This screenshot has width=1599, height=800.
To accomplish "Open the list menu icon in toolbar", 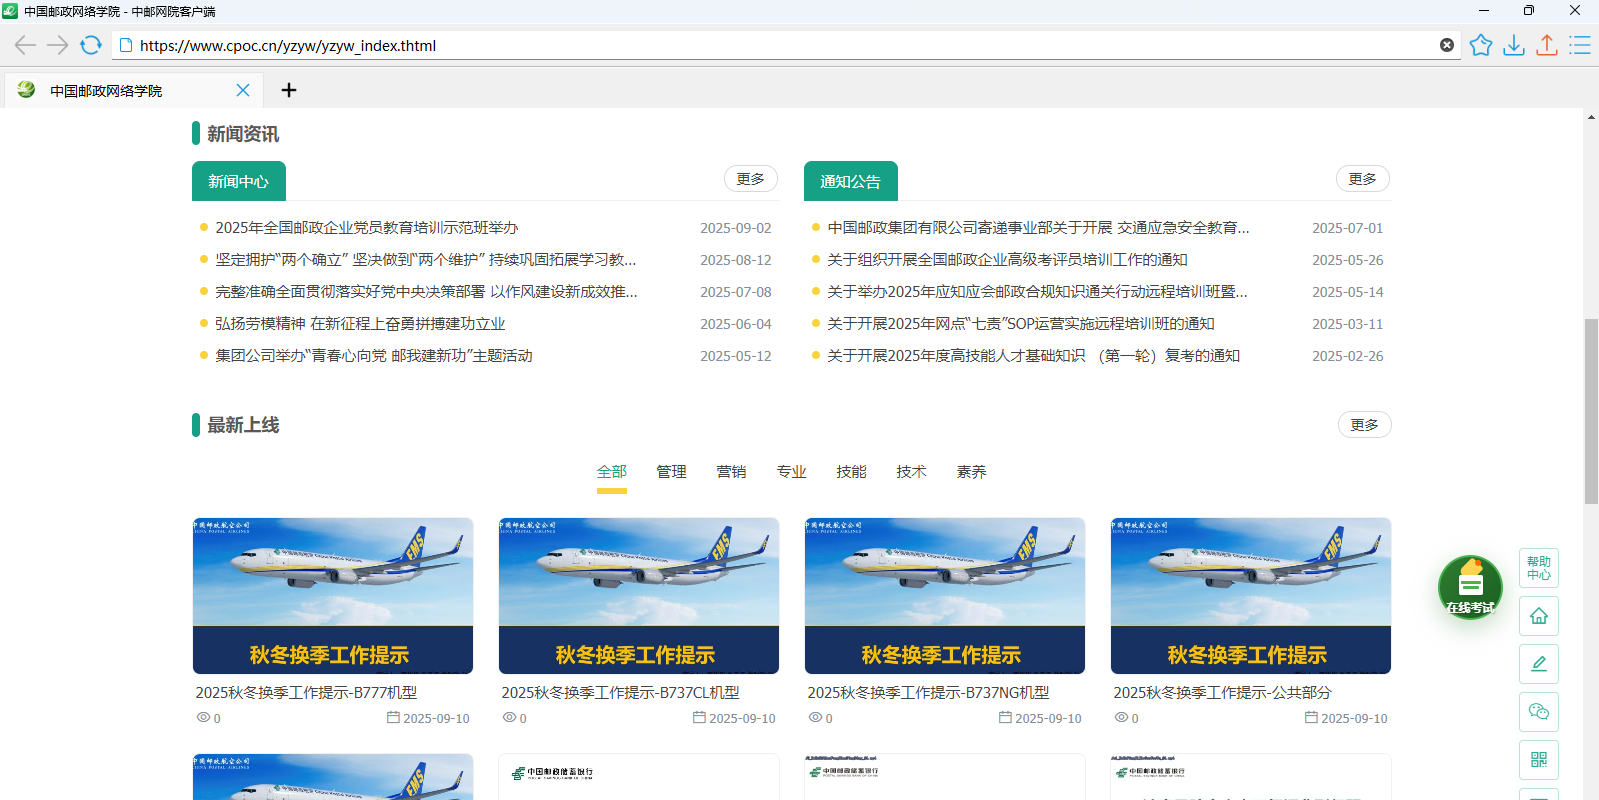I will (1580, 45).
